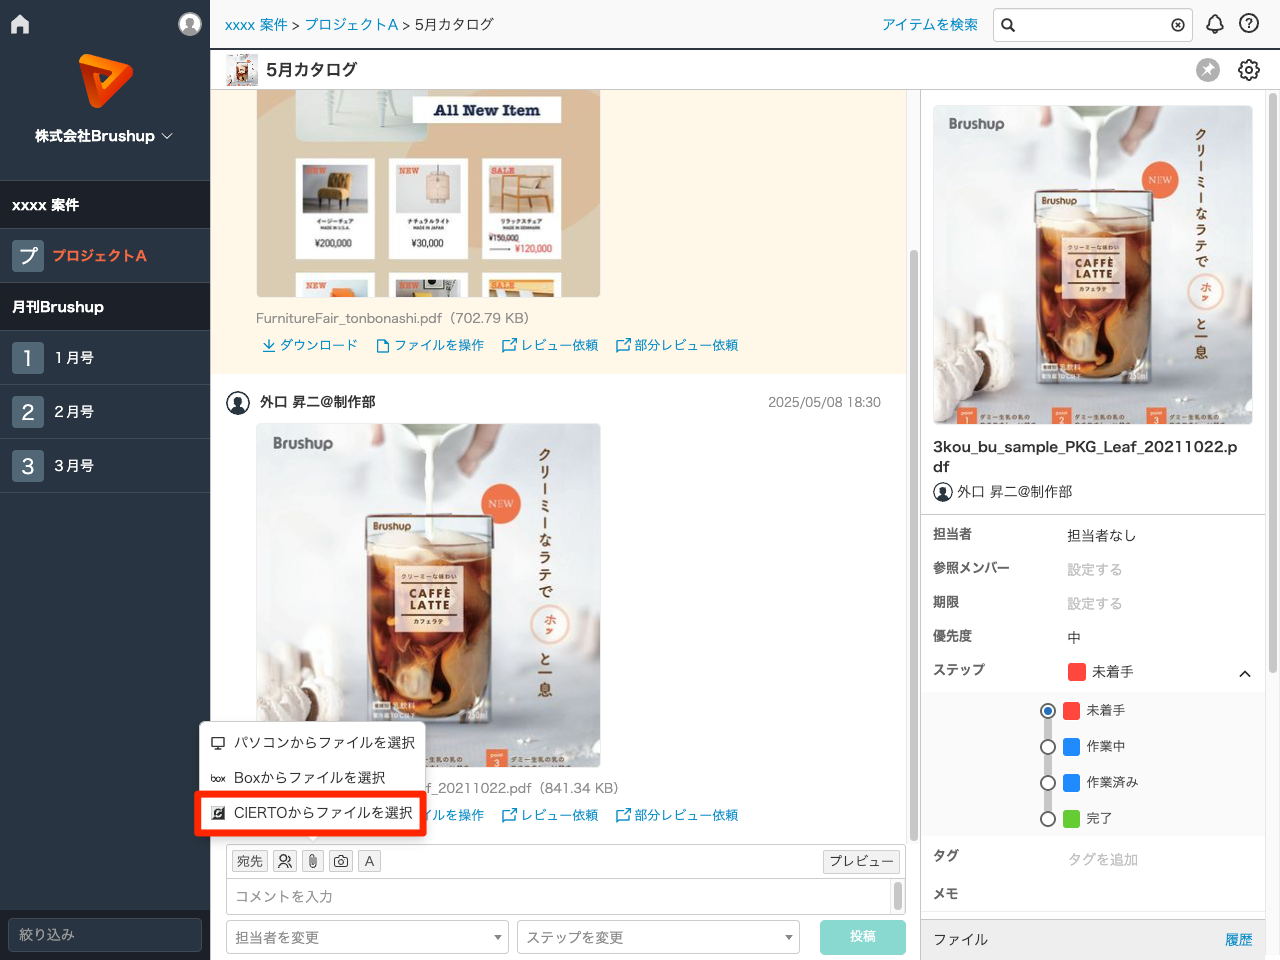Clear the search field with the X icon
The height and width of the screenshot is (960, 1280).
[1178, 25]
